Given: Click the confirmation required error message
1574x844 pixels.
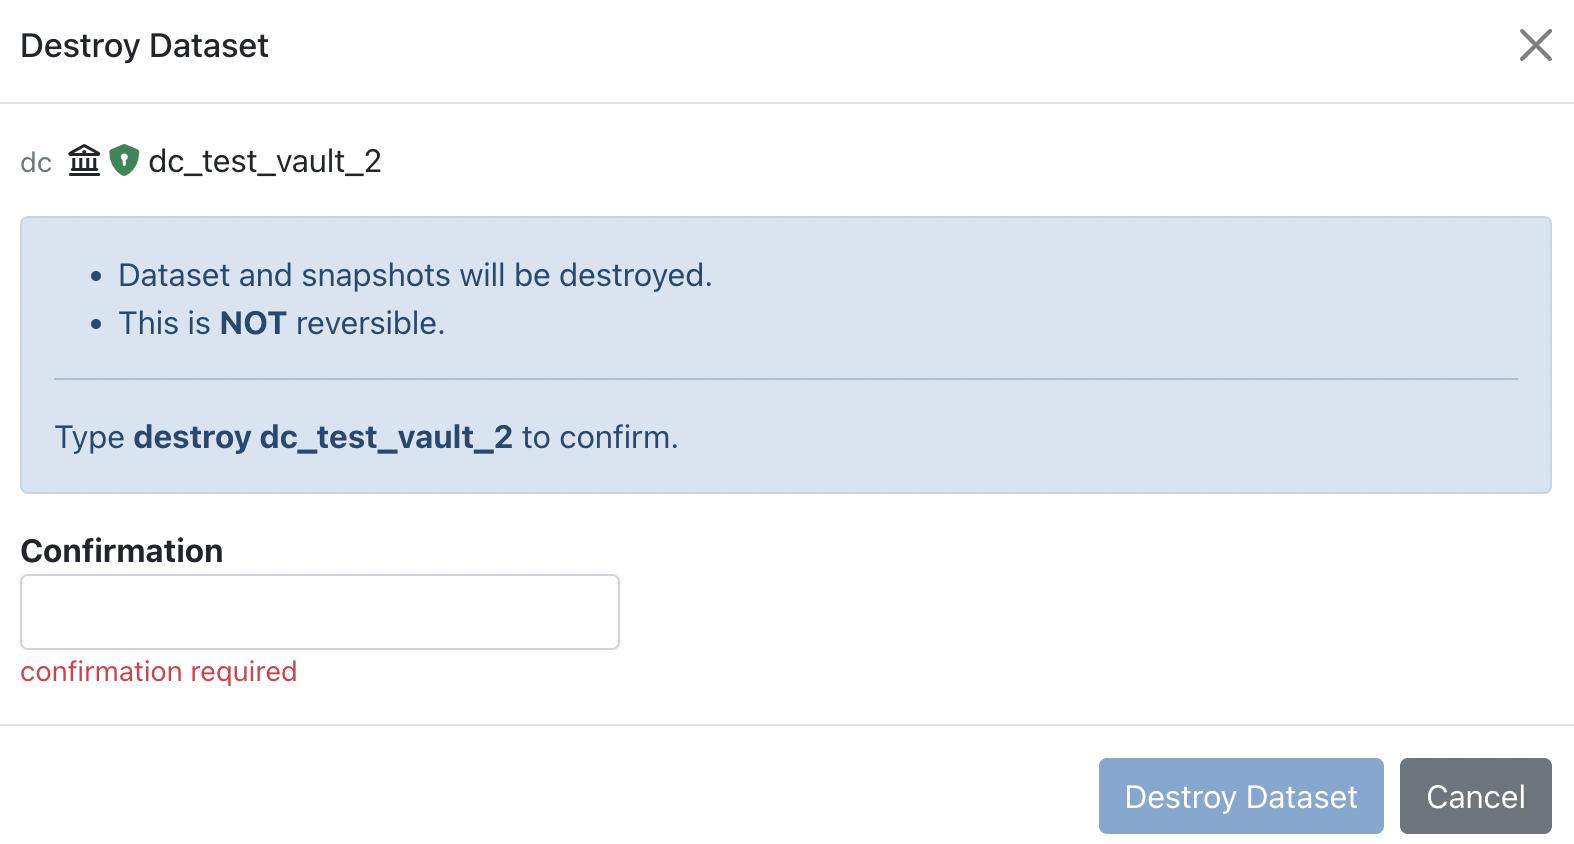Looking at the screenshot, I should coord(158,671).
